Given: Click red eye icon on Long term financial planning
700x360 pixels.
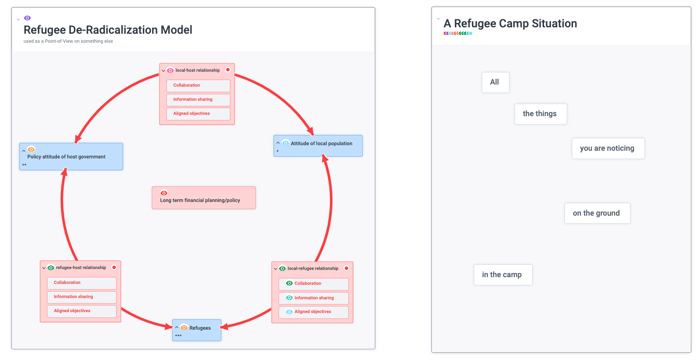Looking at the screenshot, I should (164, 193).
